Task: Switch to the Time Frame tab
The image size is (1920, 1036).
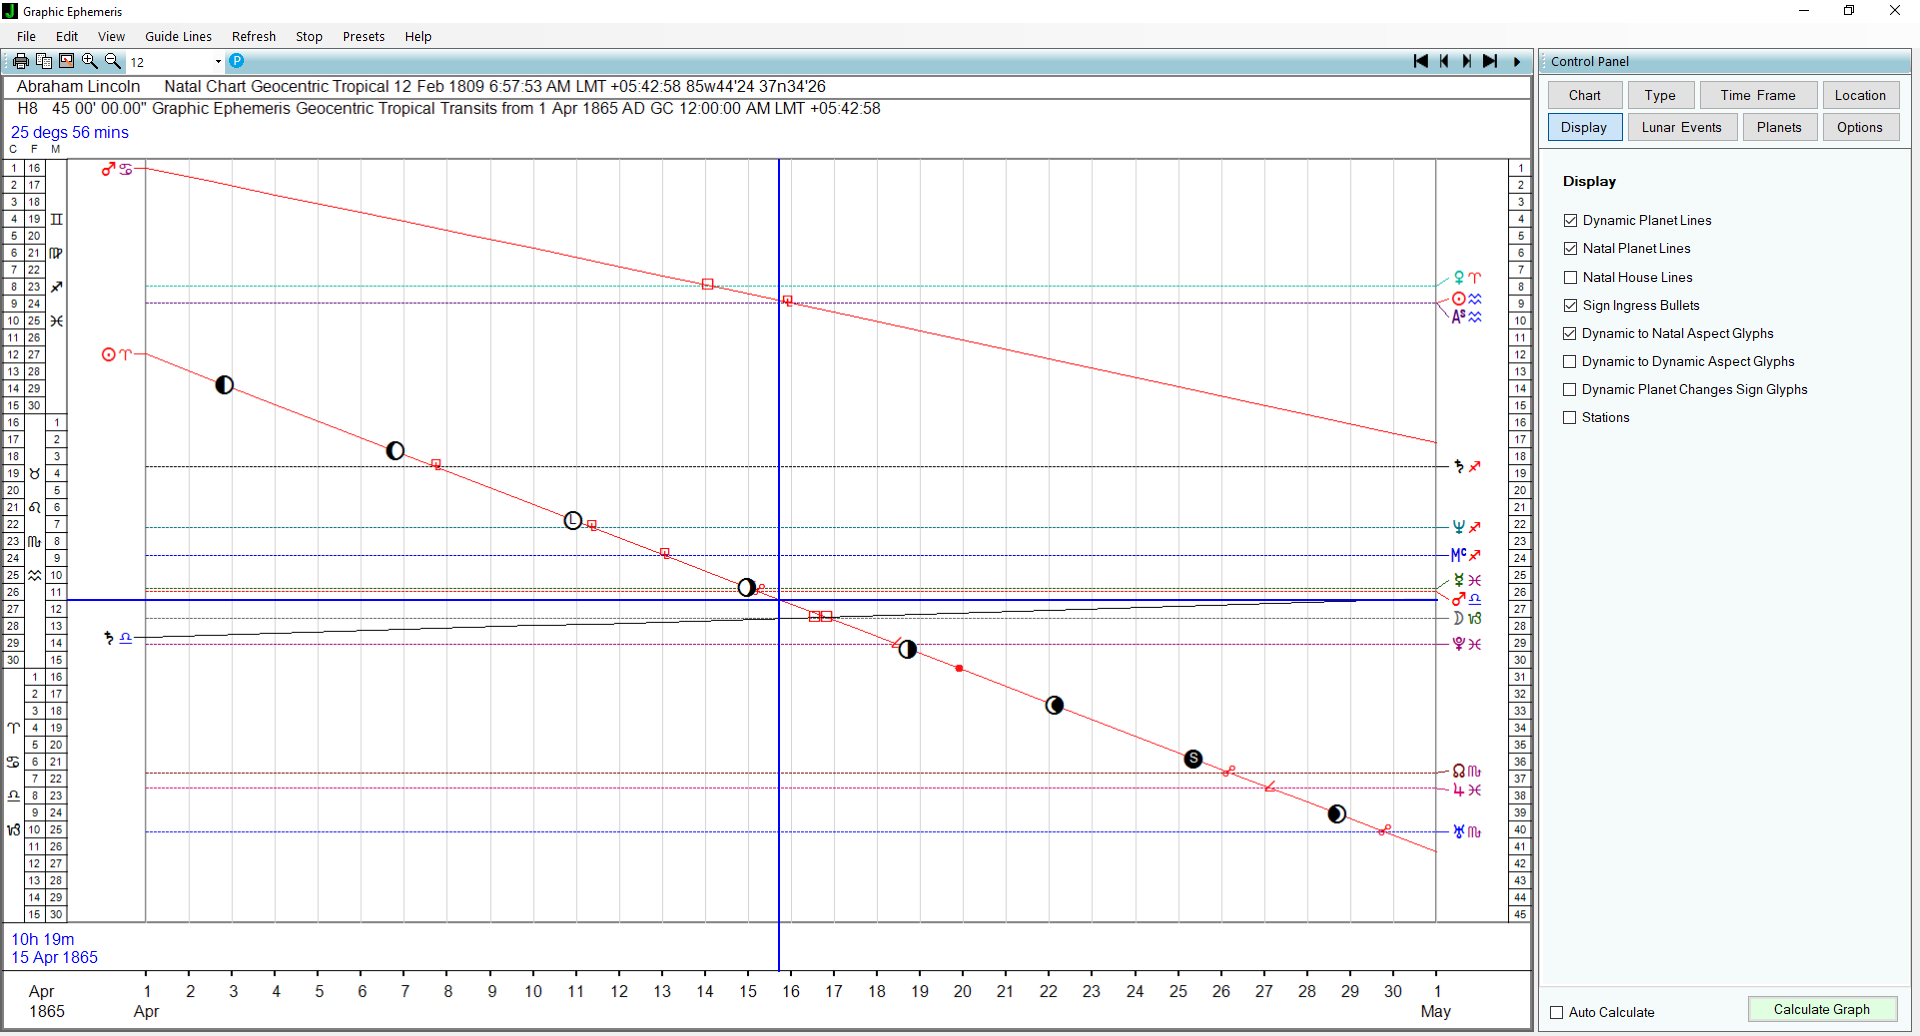Action: pos(1758,95)
